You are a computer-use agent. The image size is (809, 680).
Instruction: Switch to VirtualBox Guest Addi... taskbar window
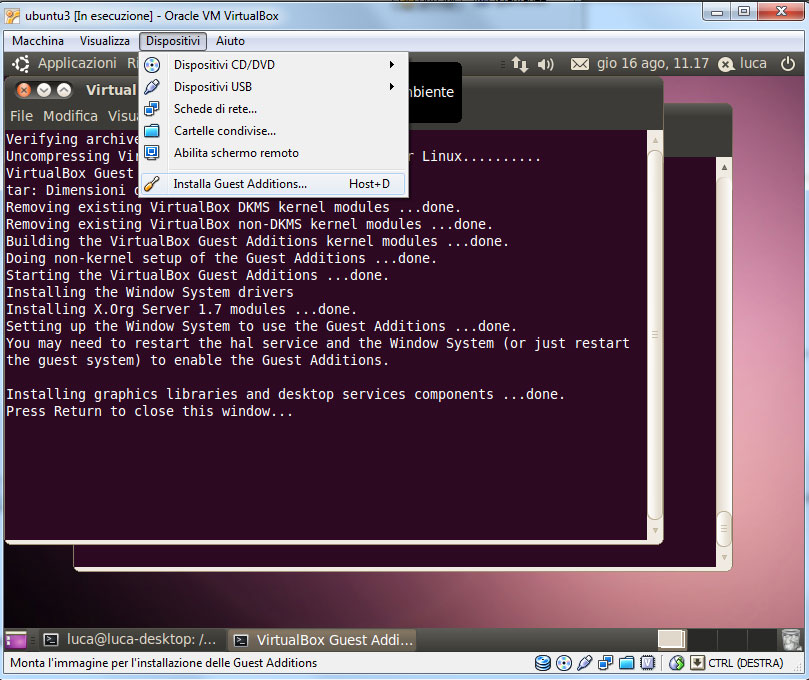pos(323,640)
